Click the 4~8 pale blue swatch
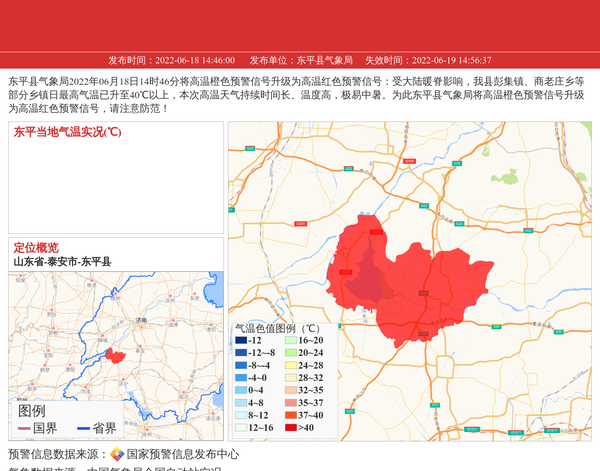 (x=241, y=403)
